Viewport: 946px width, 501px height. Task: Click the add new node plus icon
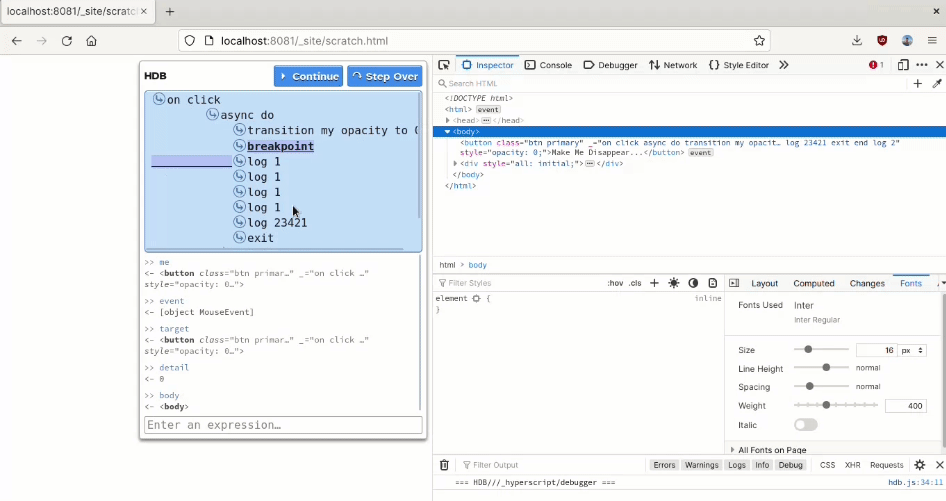click(x=918, y=84)
